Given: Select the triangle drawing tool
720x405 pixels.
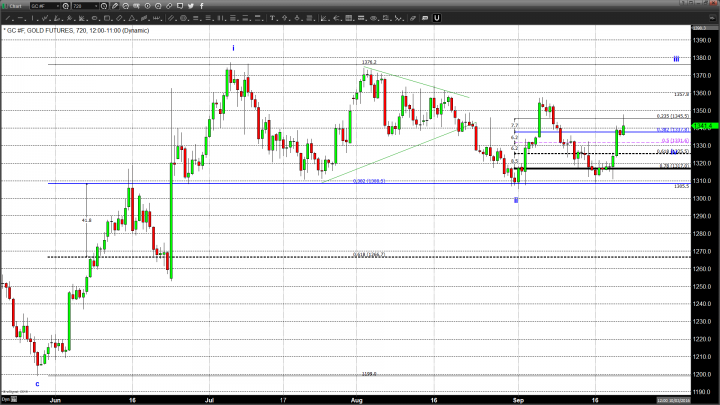Looking at the screenshot, I should point(132,18).
